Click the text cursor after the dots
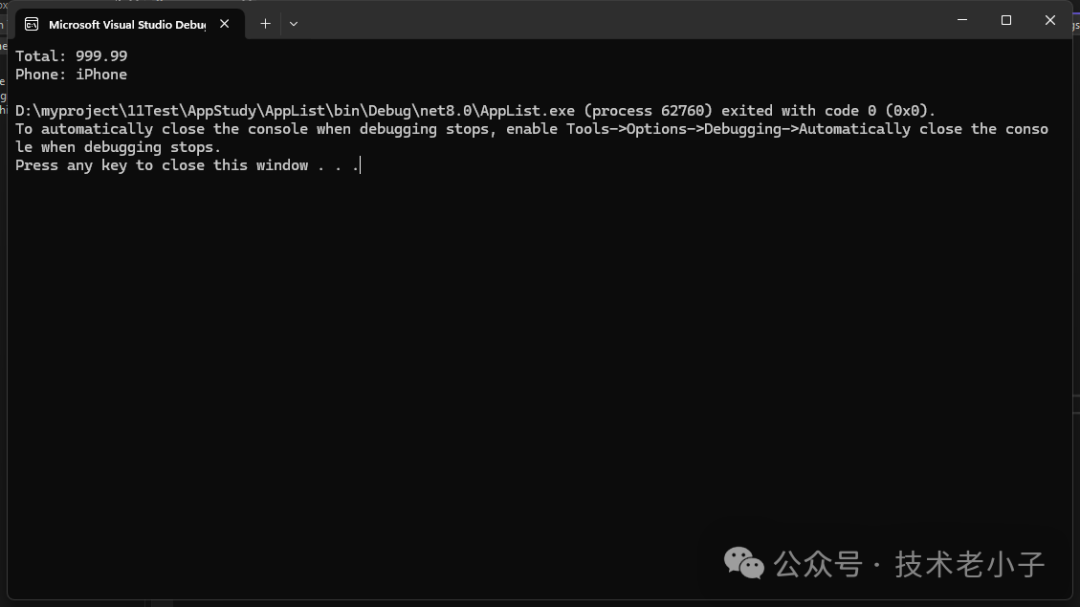 point(359,165)
